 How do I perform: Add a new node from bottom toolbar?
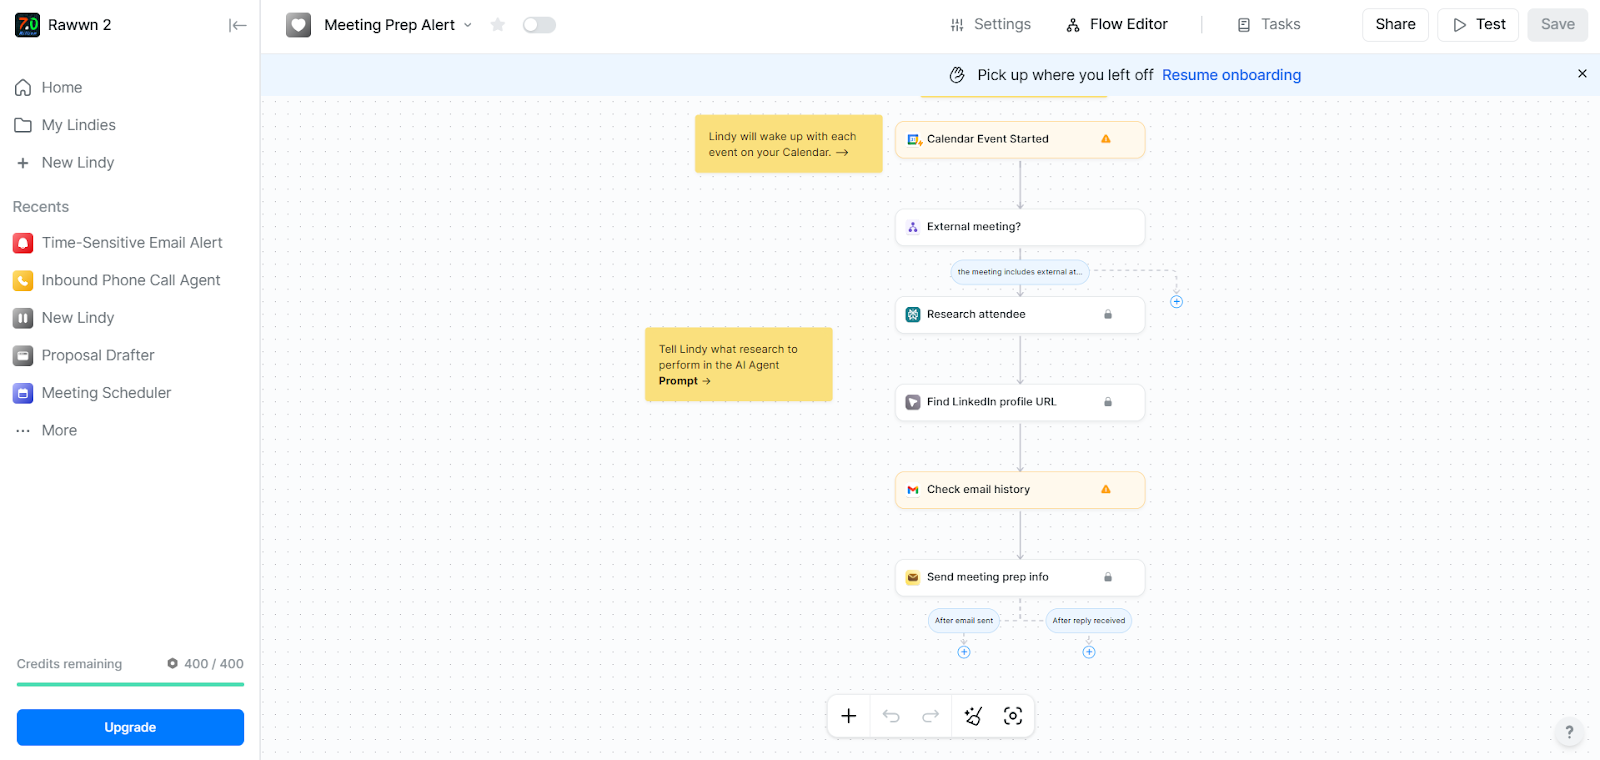(849, 716)
